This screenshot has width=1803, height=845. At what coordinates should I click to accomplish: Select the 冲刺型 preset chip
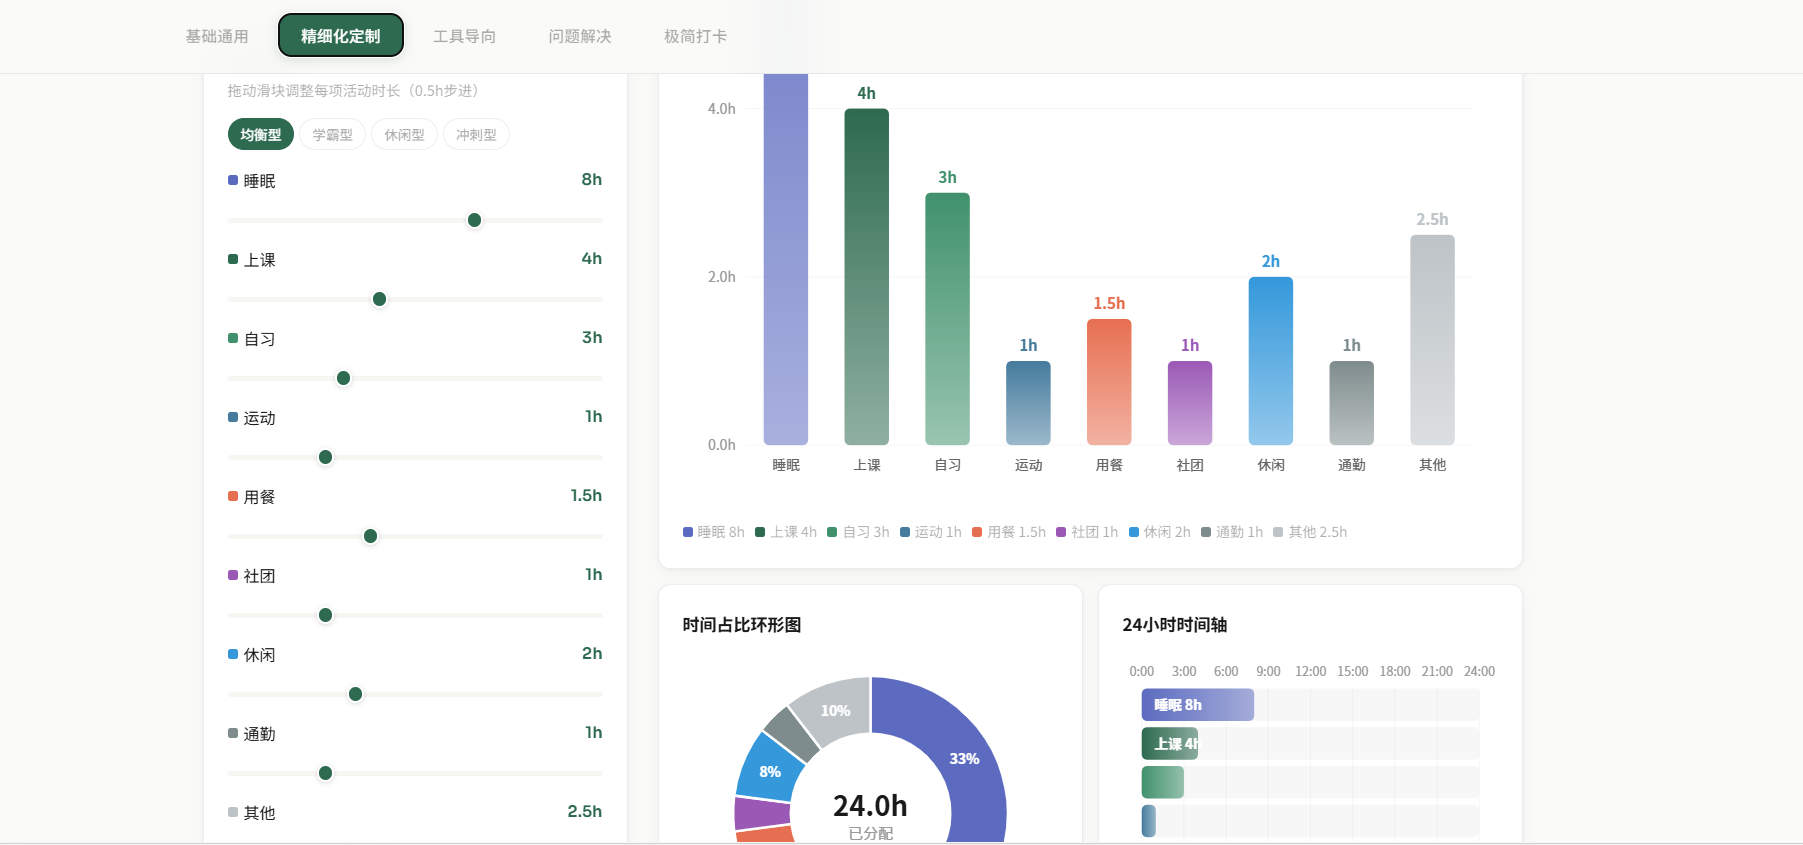click(x=476, y=135)
